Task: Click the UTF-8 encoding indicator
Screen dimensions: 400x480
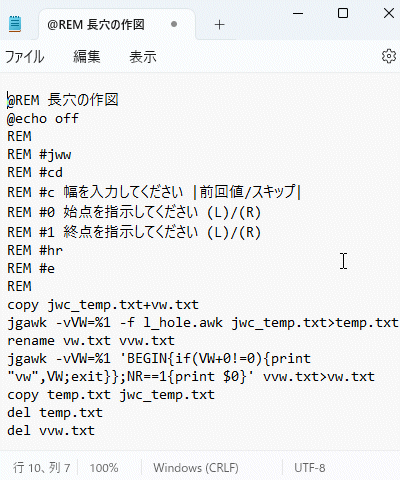Action: (x=310, y=468)
